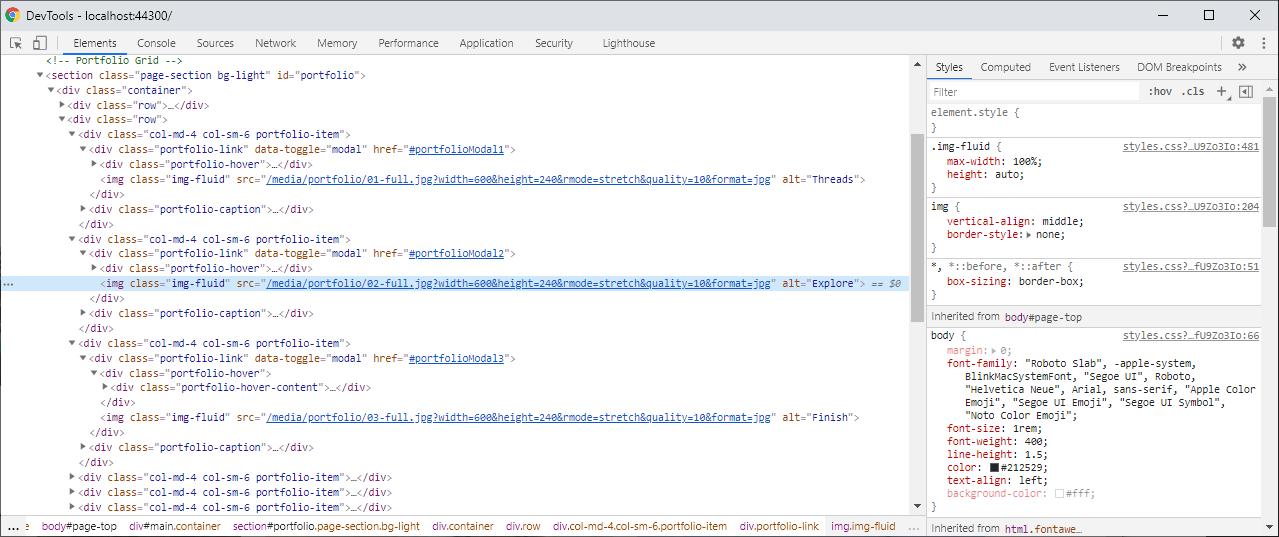Image resolution: width=1279 pixels, height=537 pixels.
Task: Click the element.style rule block
Action: coord(1096,120)
